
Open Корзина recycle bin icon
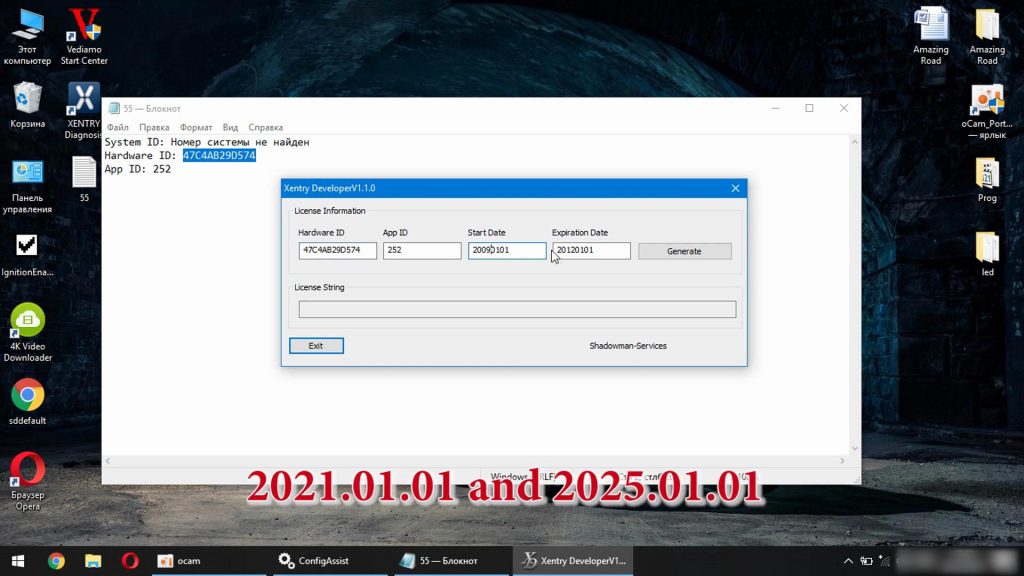(27, 104)
